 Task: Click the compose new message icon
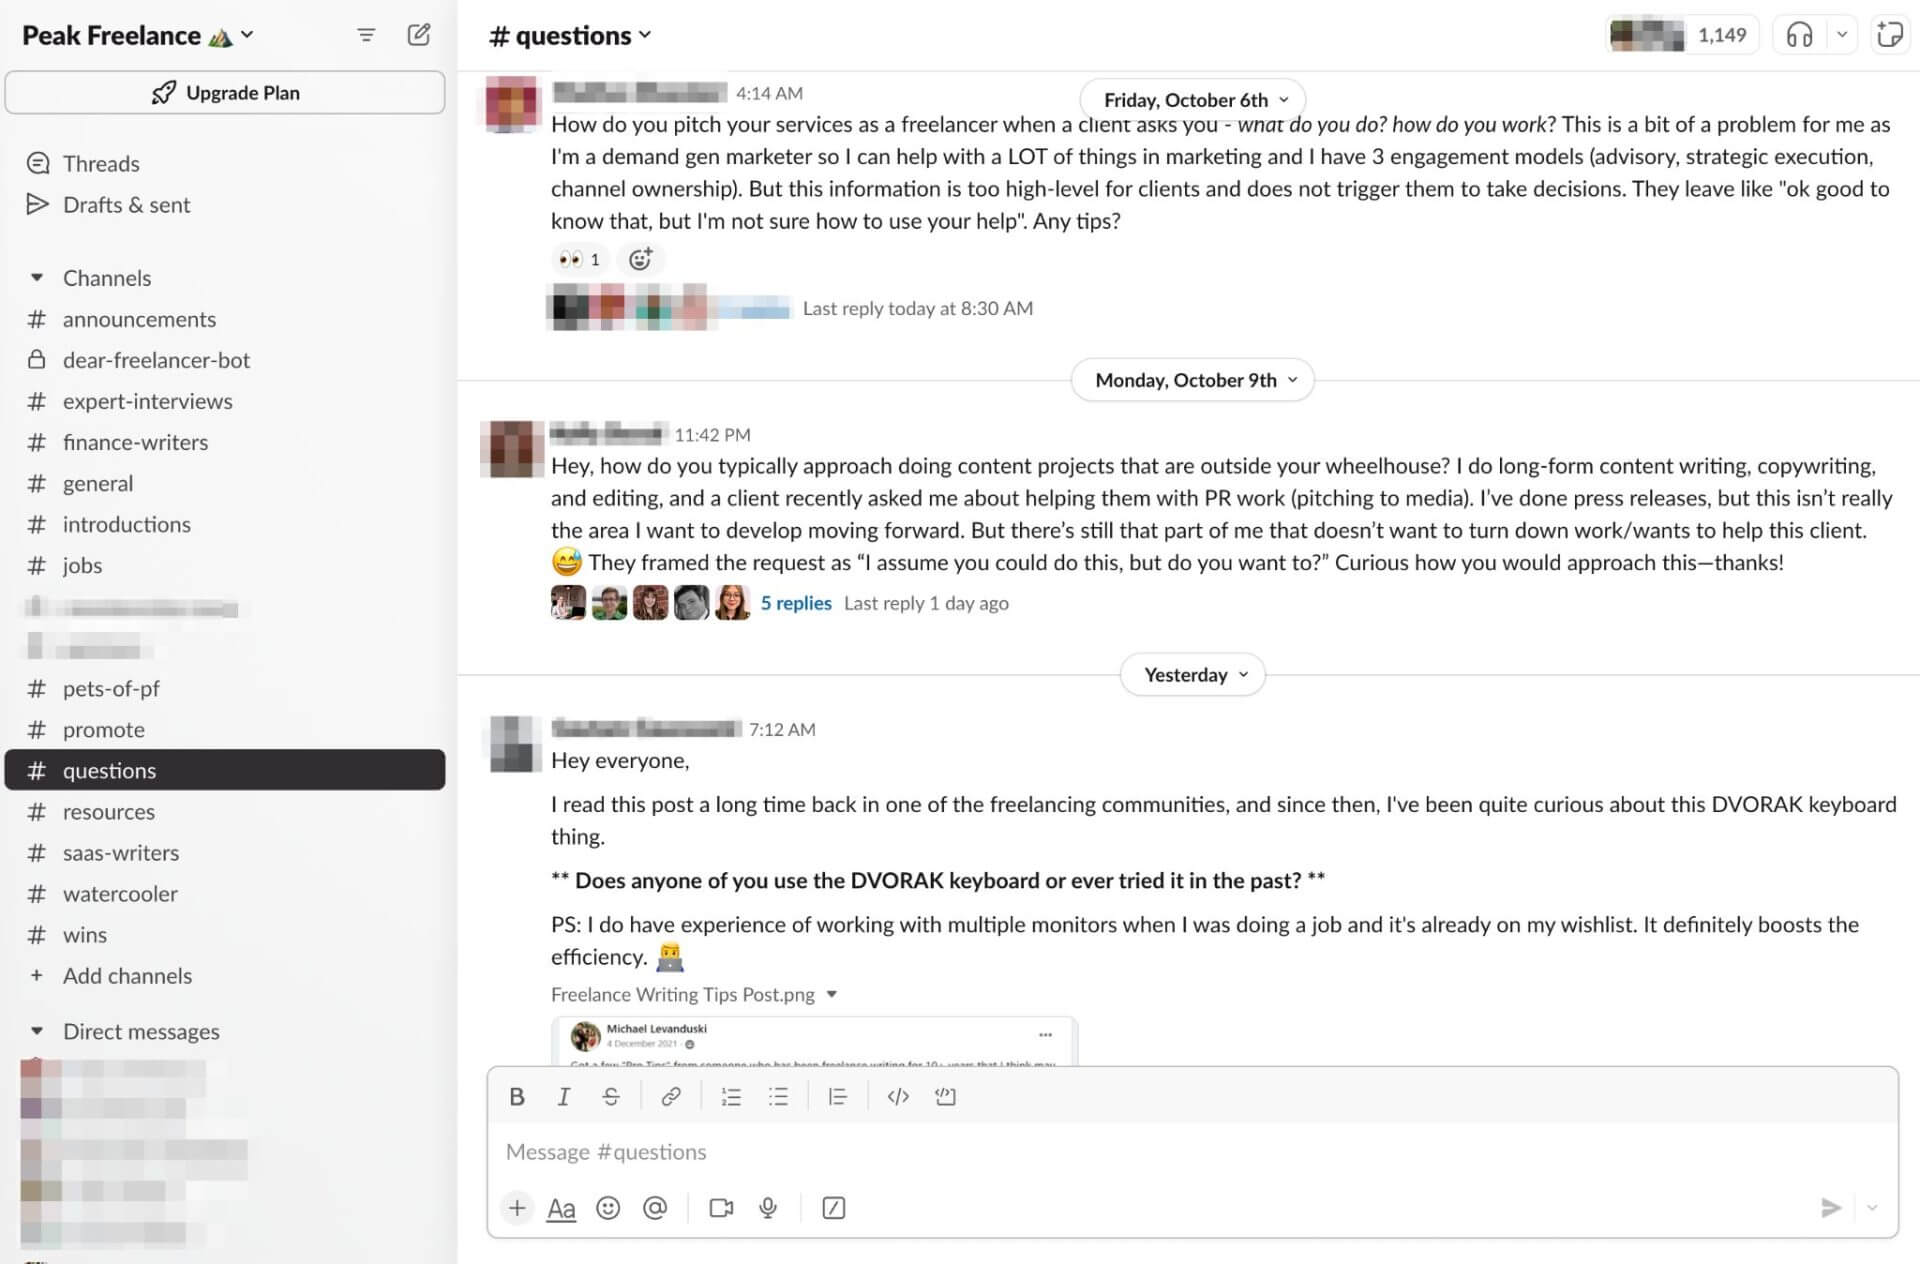(418, 34)
